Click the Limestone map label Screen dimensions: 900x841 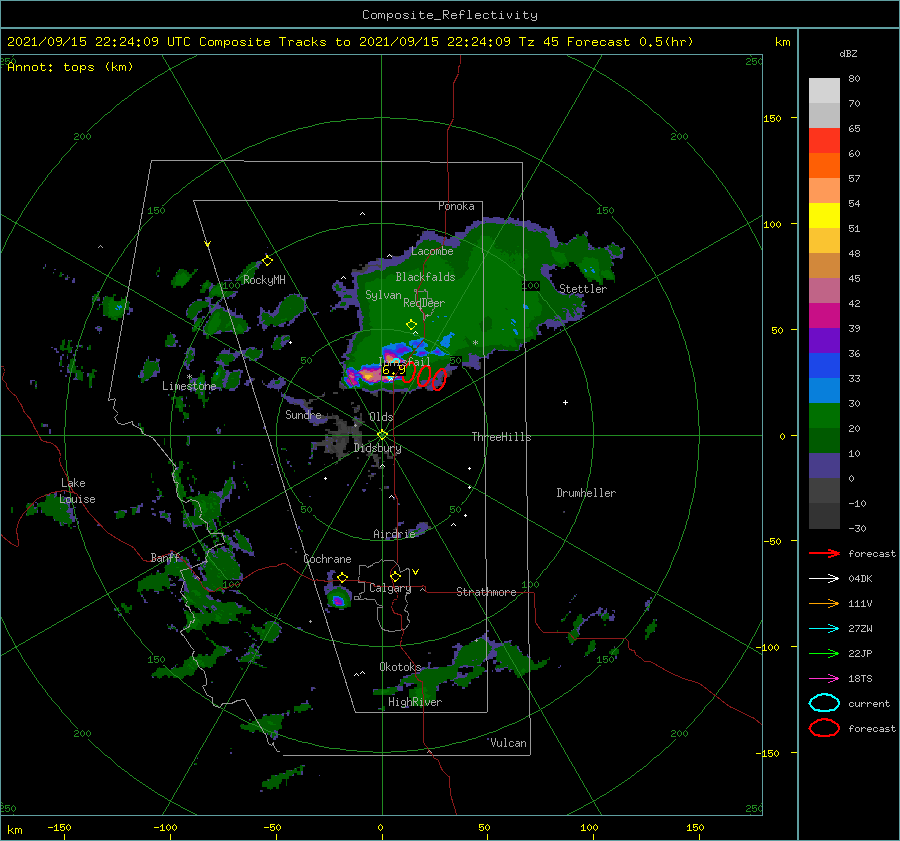[x=189, y=386]
